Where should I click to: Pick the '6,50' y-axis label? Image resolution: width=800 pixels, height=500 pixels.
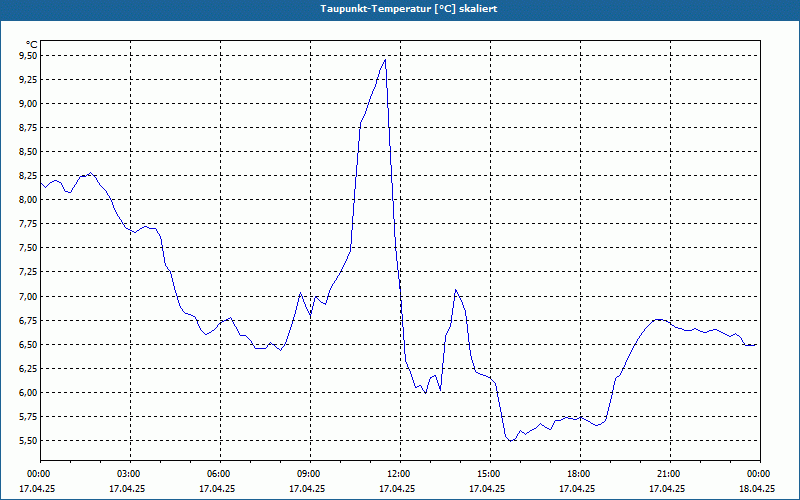(x=28, y=344)
